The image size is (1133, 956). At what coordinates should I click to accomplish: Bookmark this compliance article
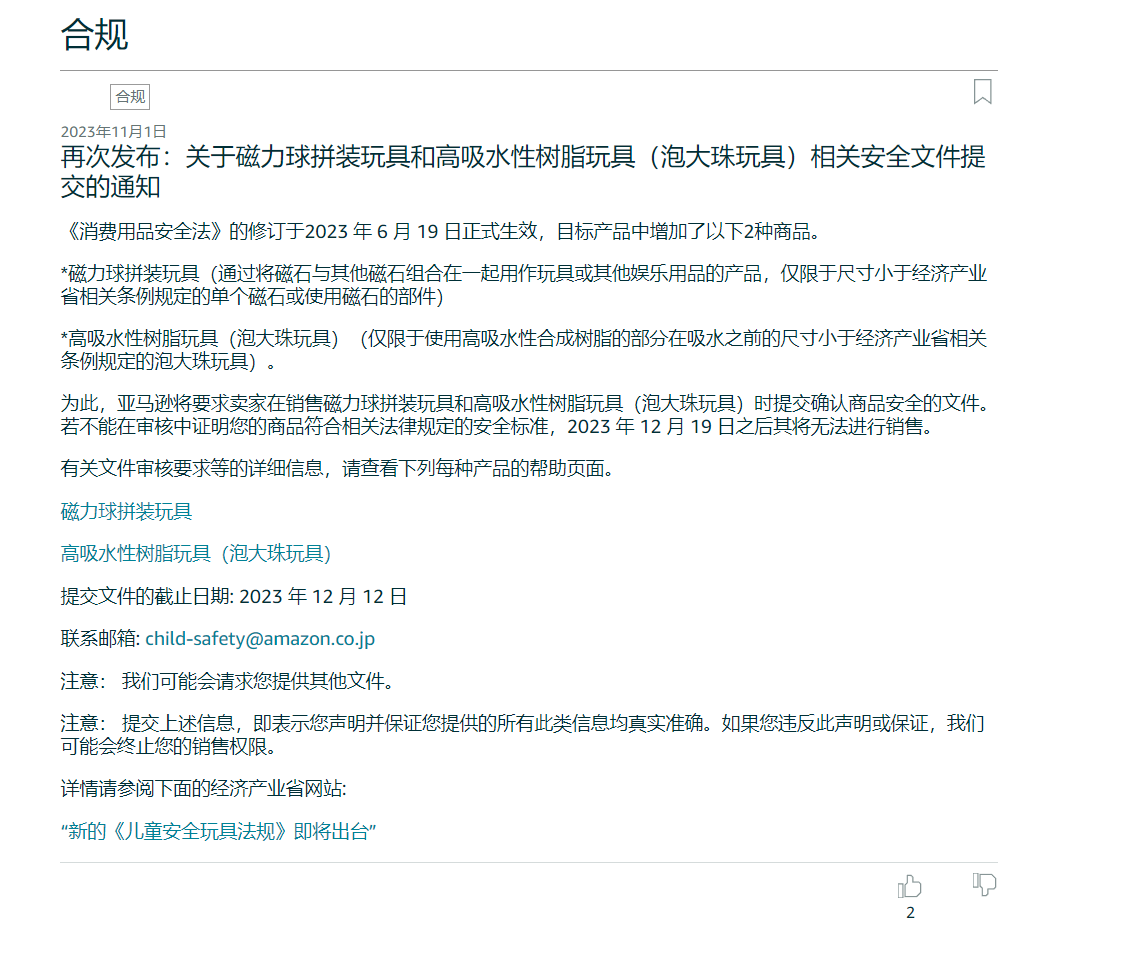tap(982, 92)
